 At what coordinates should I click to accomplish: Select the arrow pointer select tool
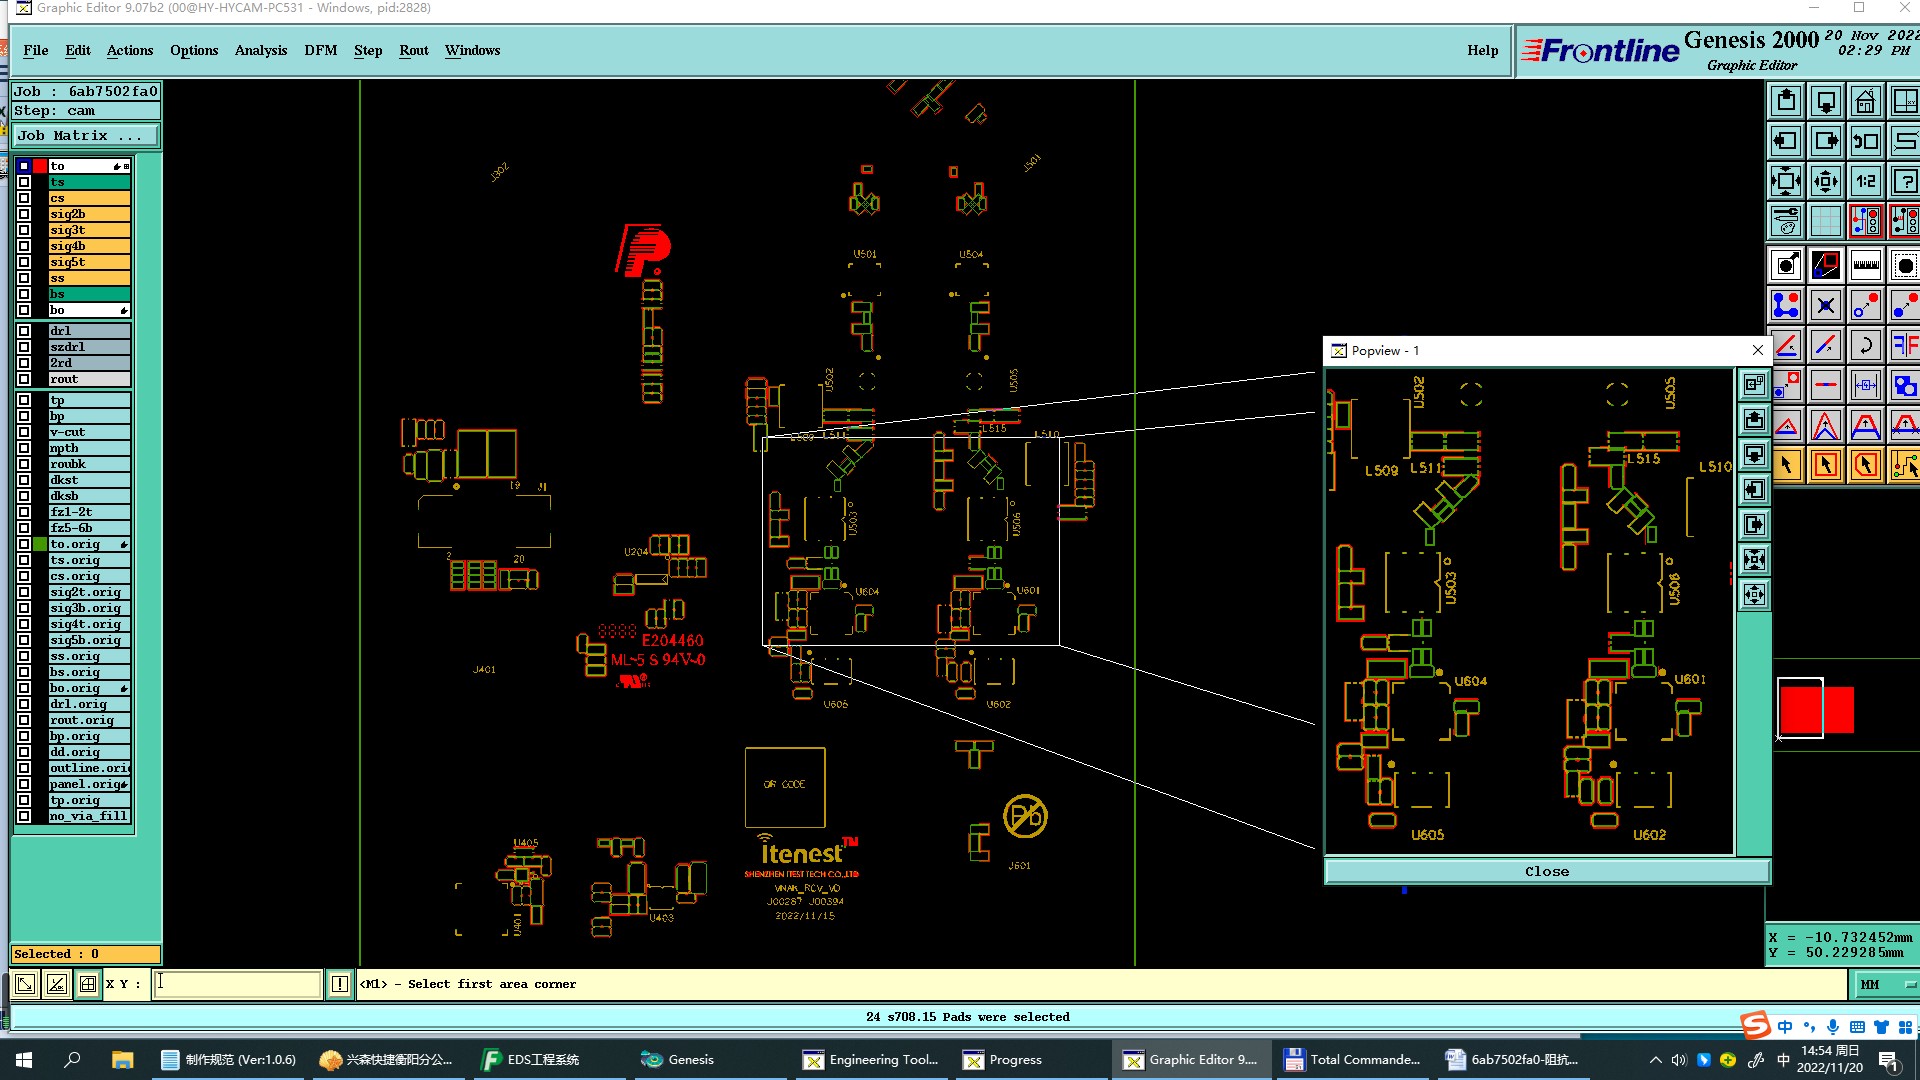(1786, 465)
